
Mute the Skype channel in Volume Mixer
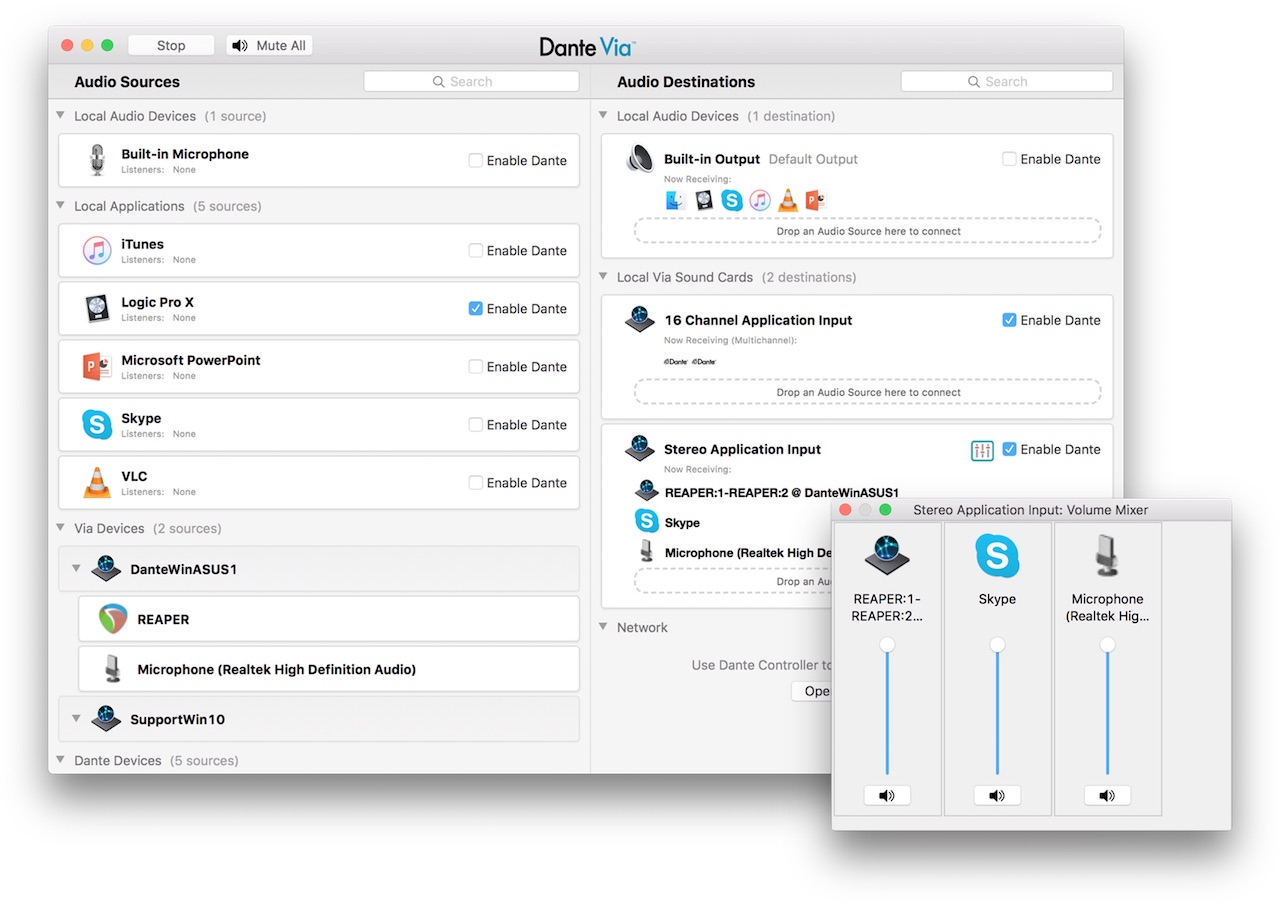click(997, 796)
